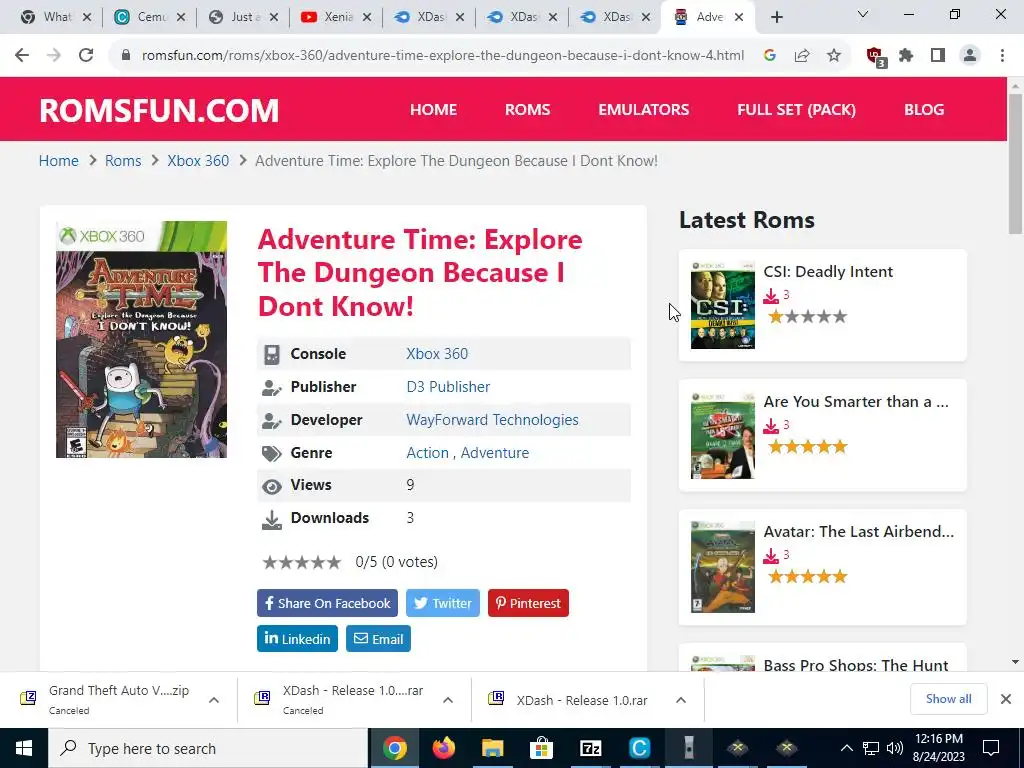
Task: Open the Xbox 360 console link
Action: coord(437,354)
